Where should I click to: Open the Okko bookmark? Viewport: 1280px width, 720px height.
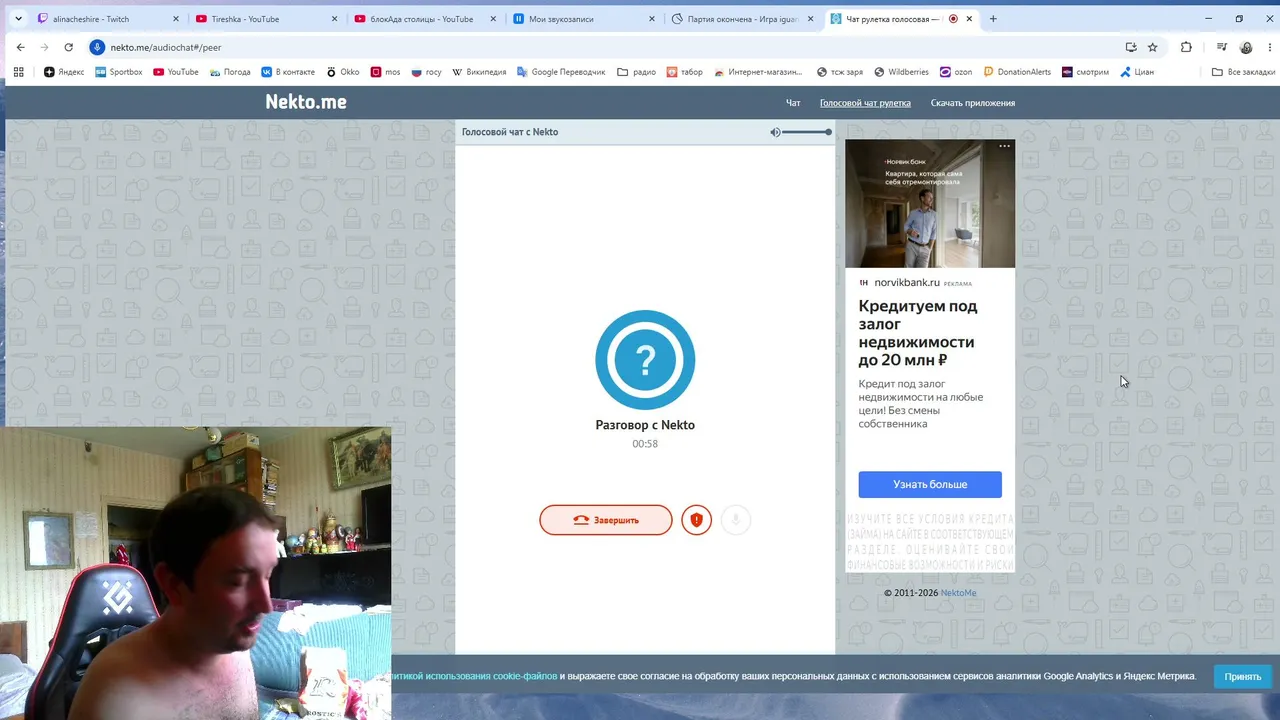[342, 72]
